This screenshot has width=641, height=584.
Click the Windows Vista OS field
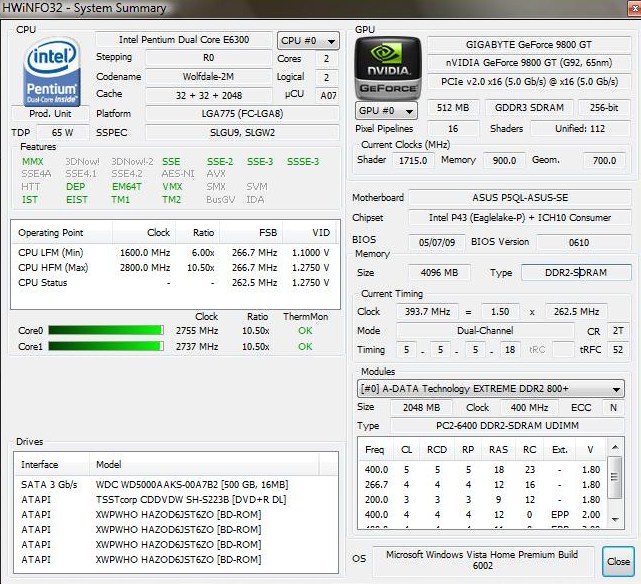482,560
